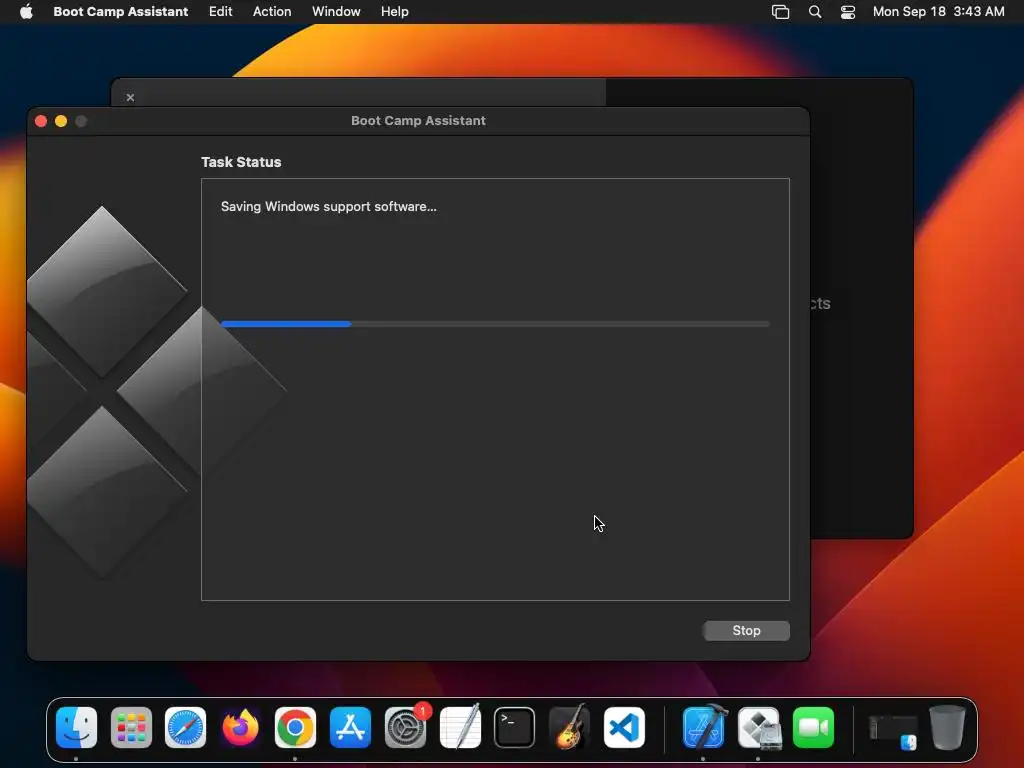Image resolution: width=1024 pixels, height=768 pixels.
Task: Open Spotlight search
Action: pos(814,12)
